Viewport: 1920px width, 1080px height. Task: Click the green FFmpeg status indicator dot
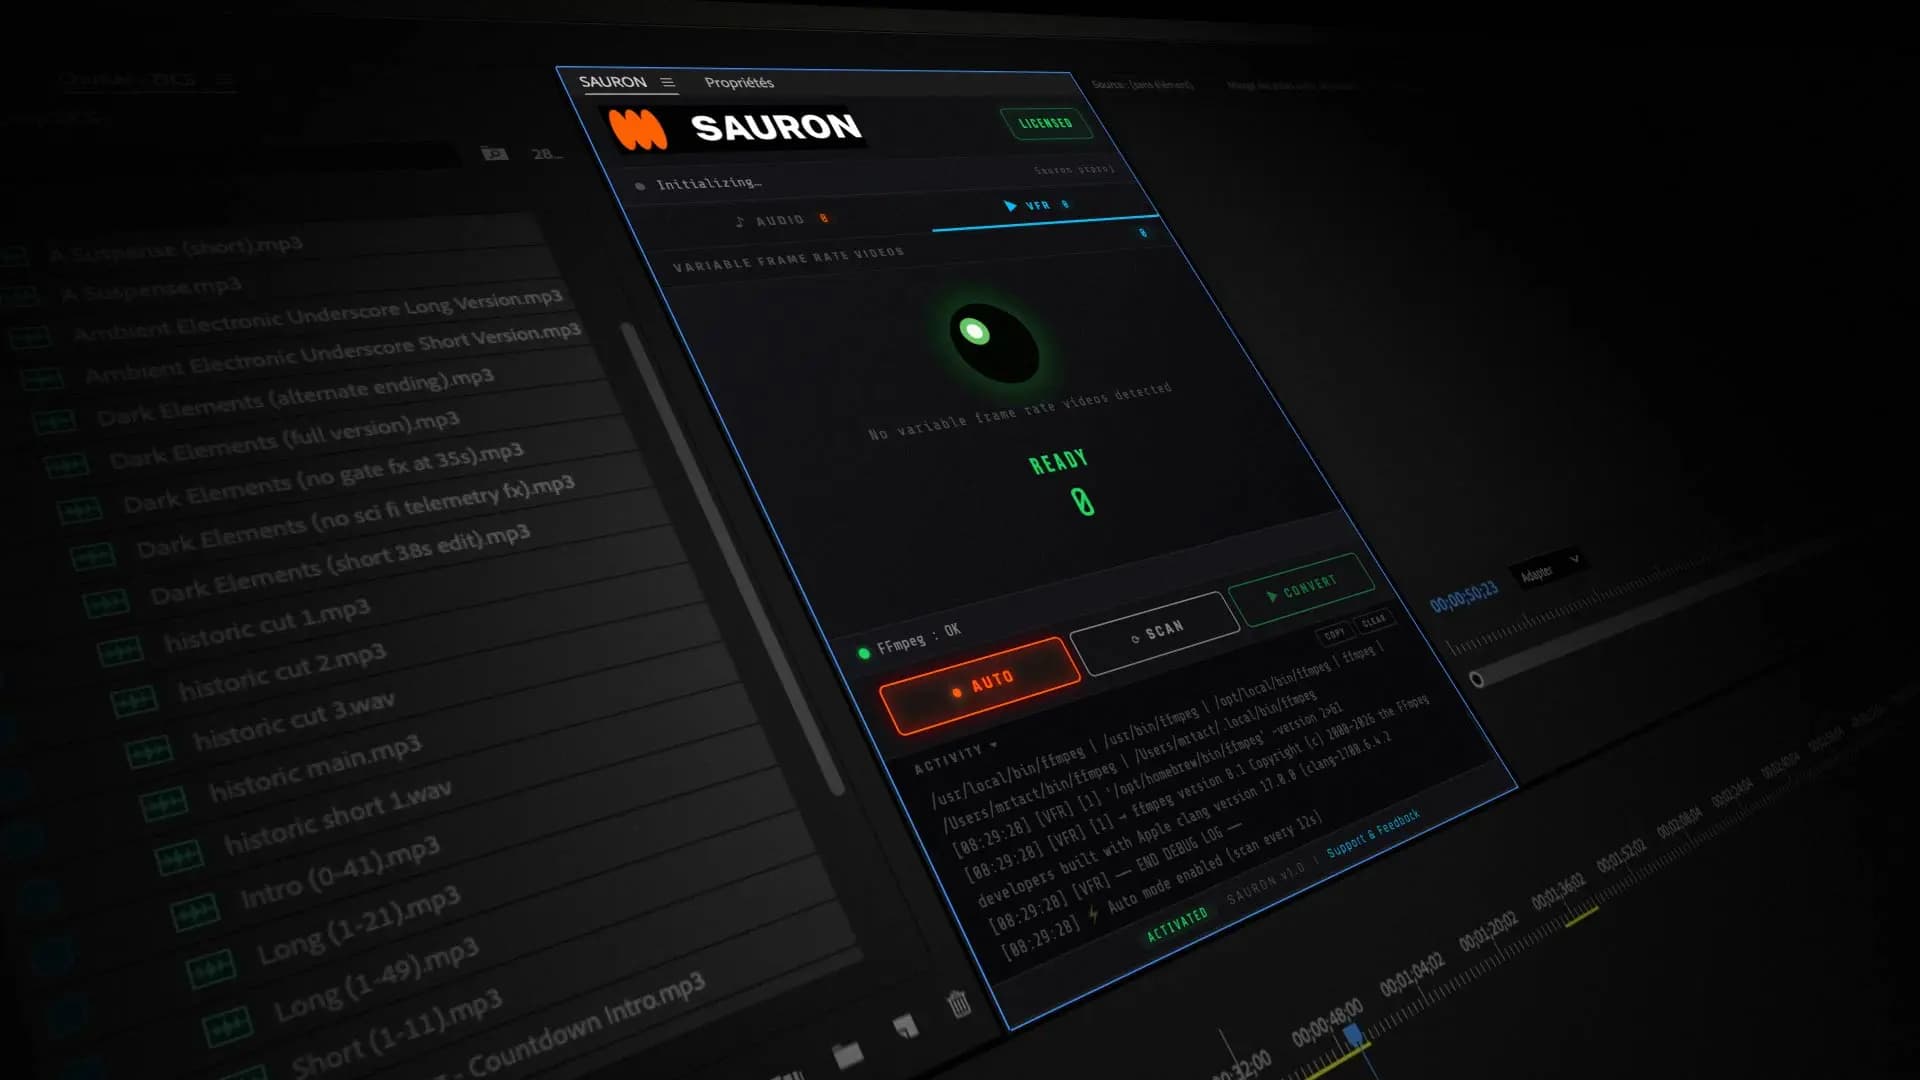[864, 654]
